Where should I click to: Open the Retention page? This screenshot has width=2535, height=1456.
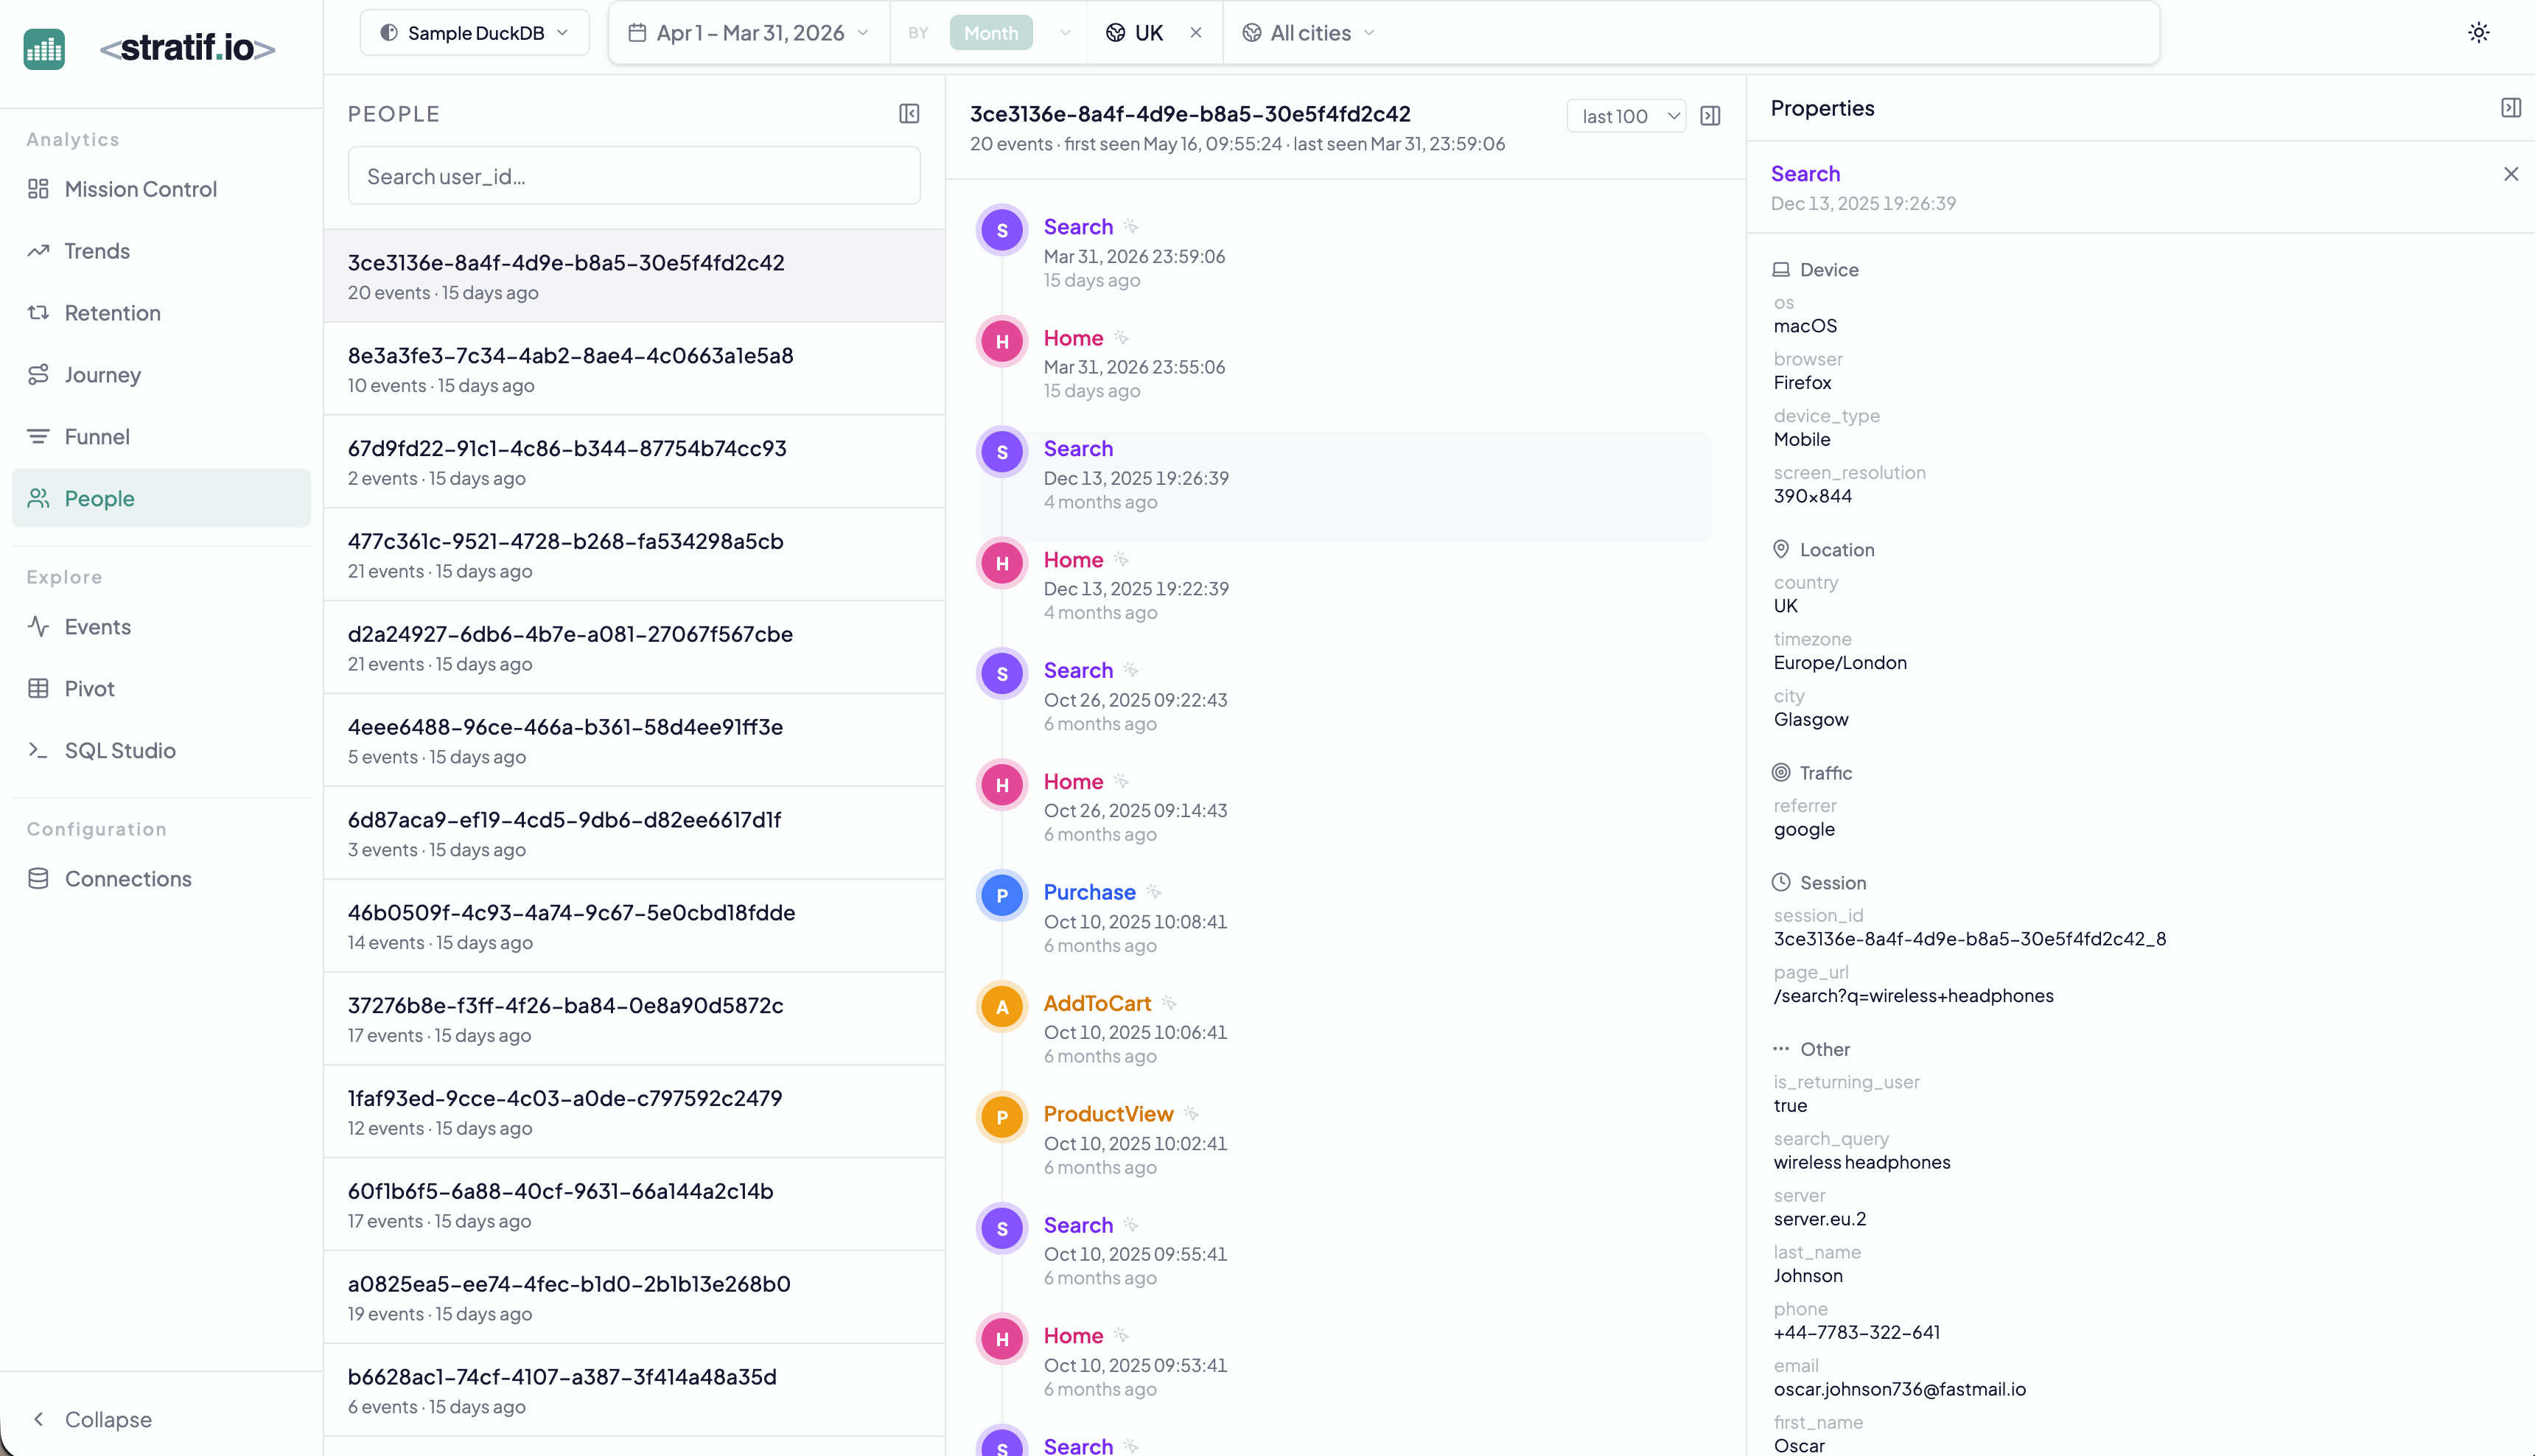pyautogui.click(x=161, y=313)
